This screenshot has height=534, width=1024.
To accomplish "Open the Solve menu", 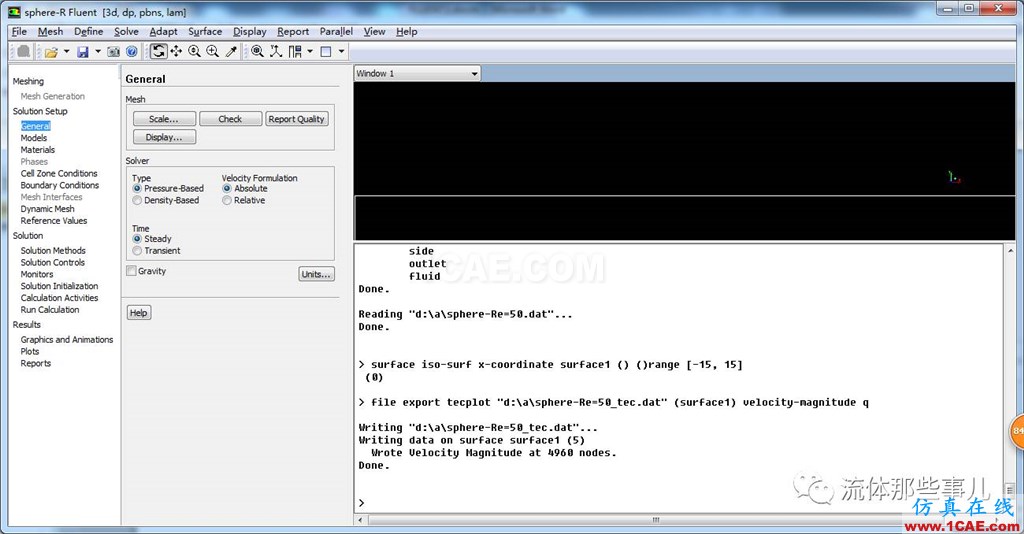I will click(126, 31).
